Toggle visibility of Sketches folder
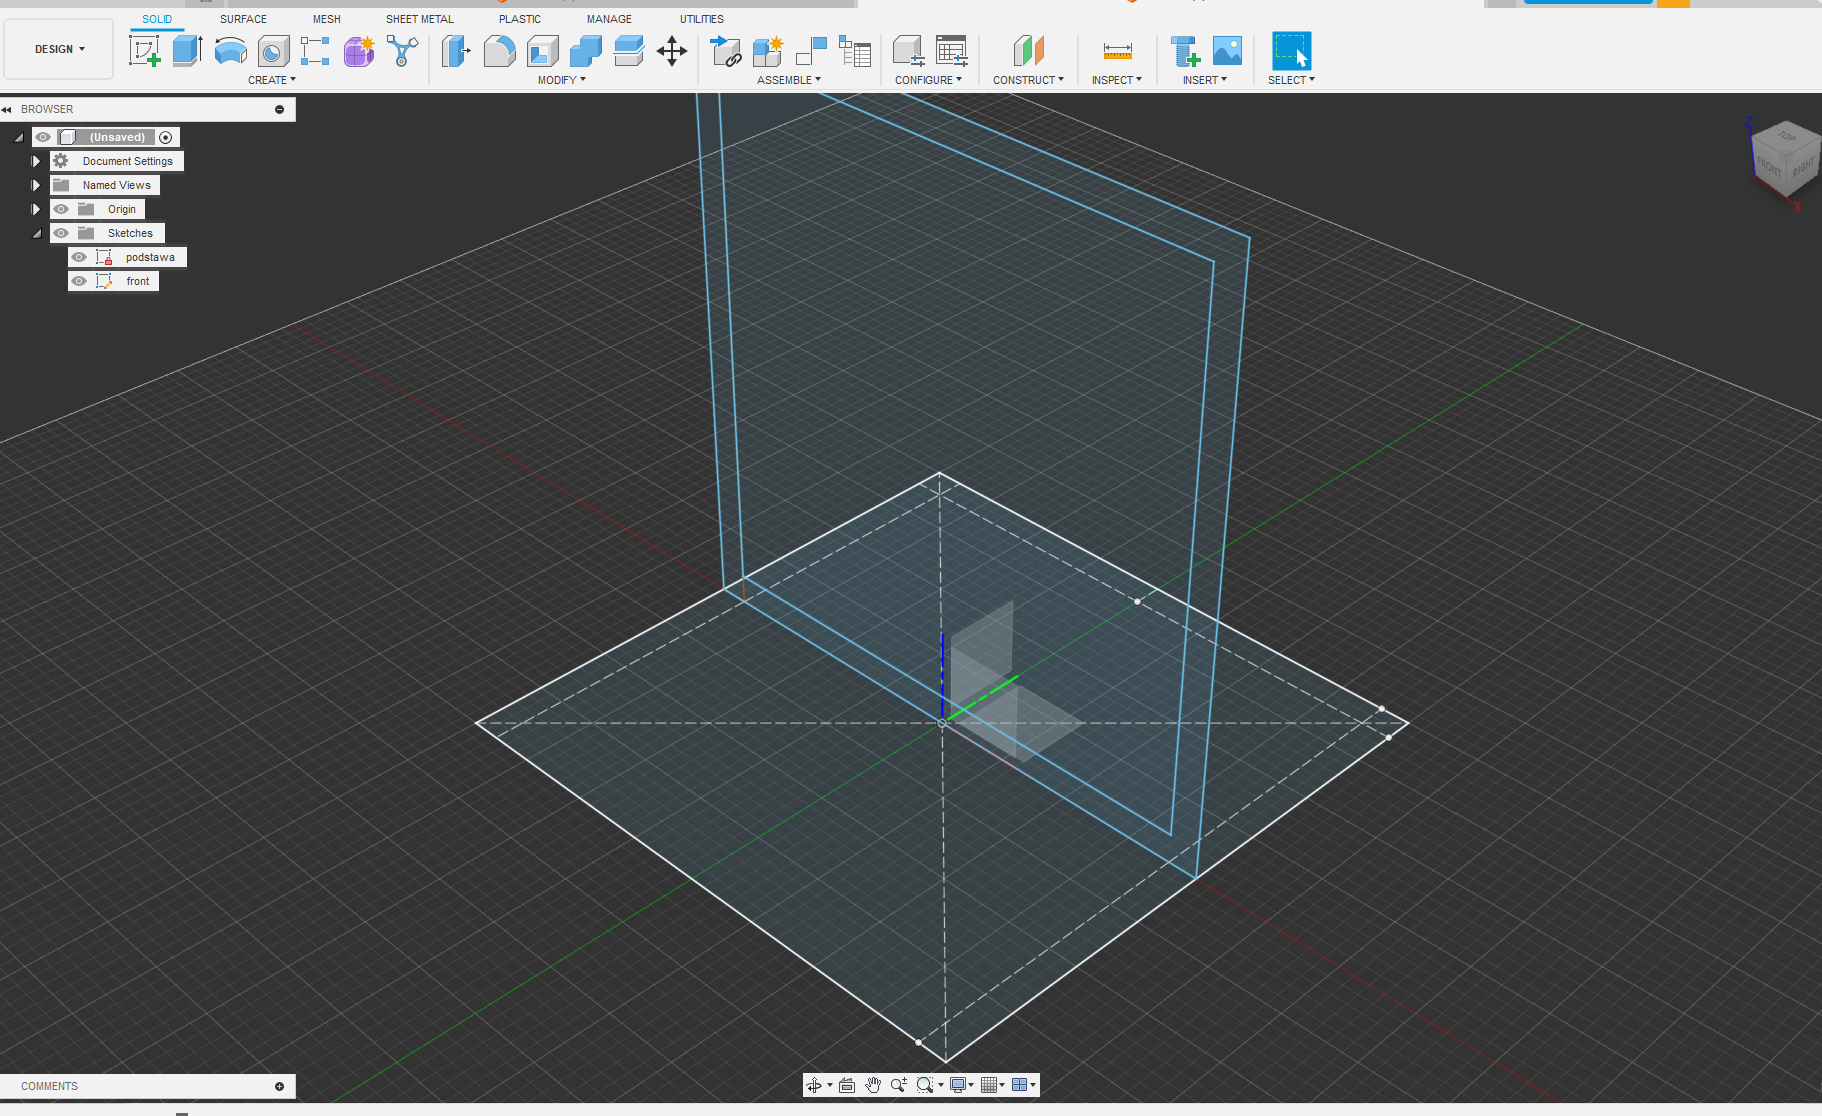1822x1116 pixels. (x=61, y=233)
